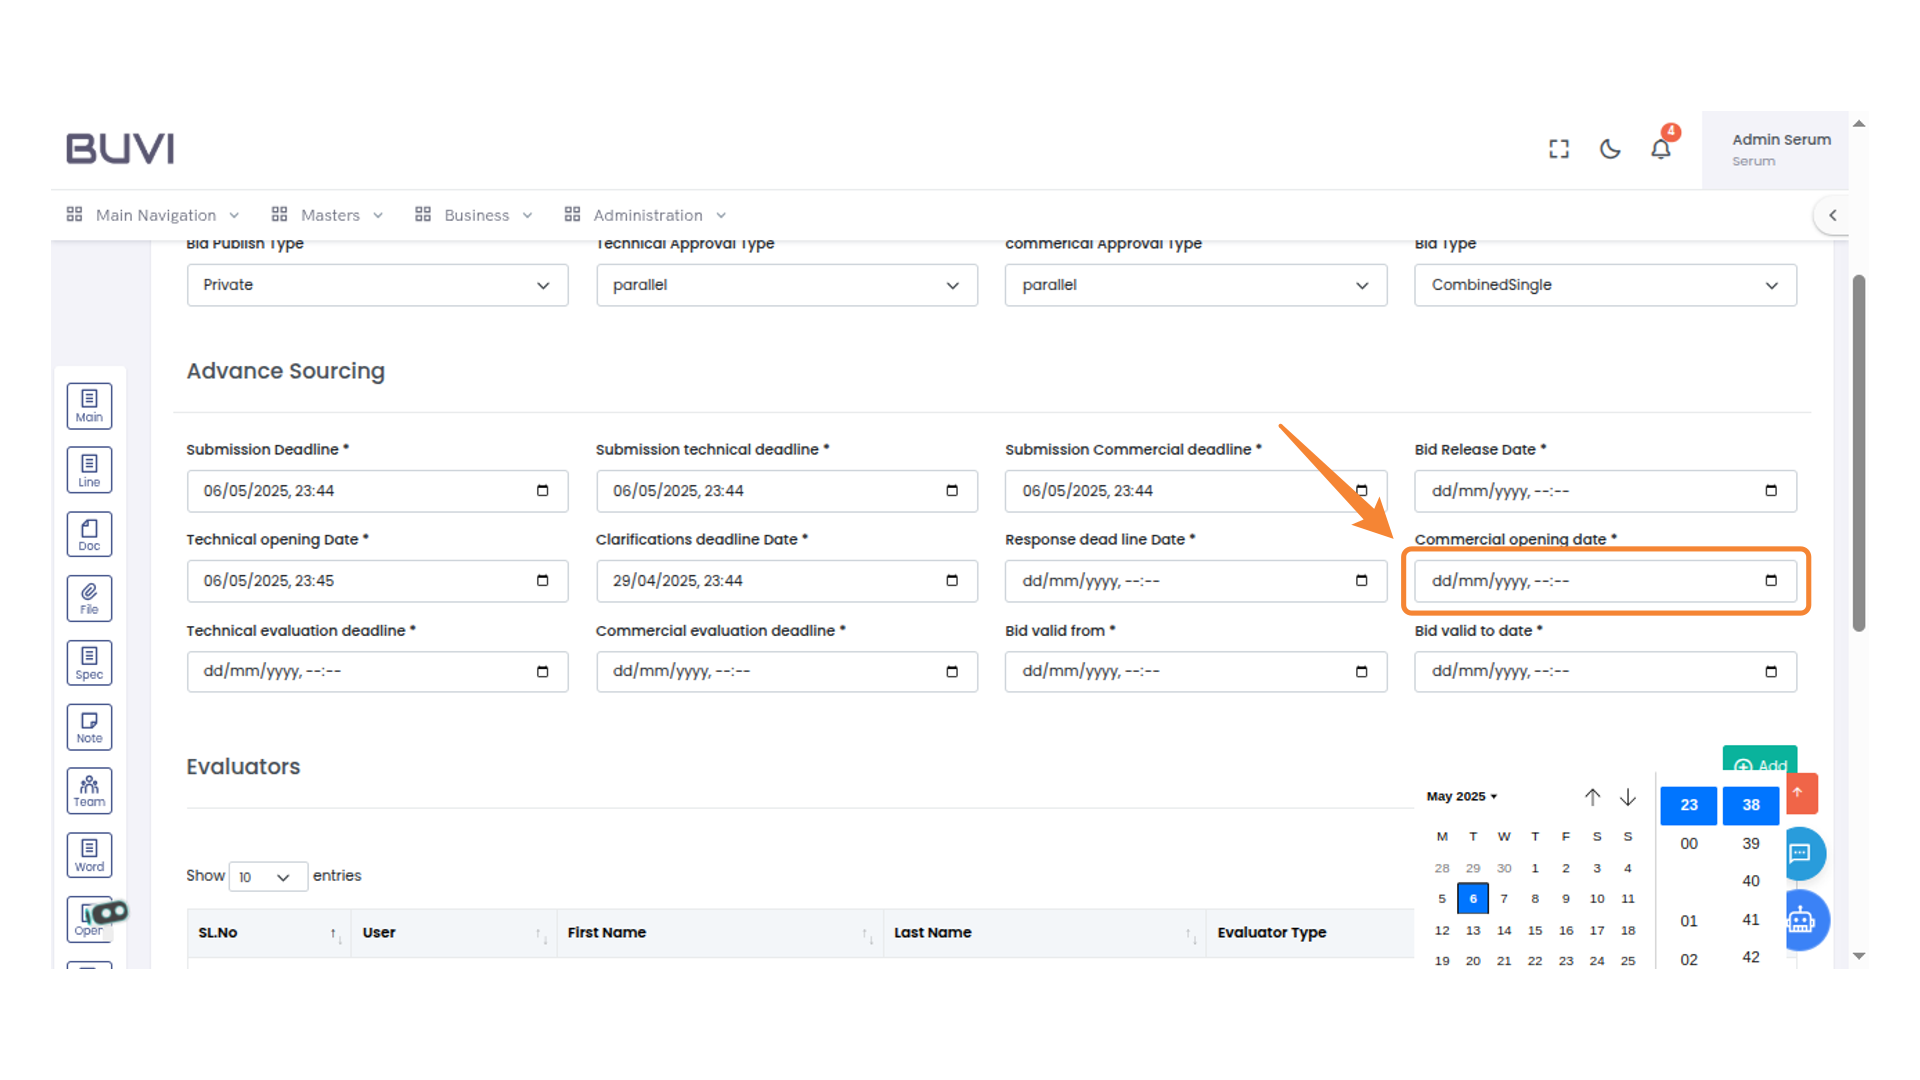Open the Administration menu
Viewport: 1920px width, 1080px height.
tap(646, 215)
